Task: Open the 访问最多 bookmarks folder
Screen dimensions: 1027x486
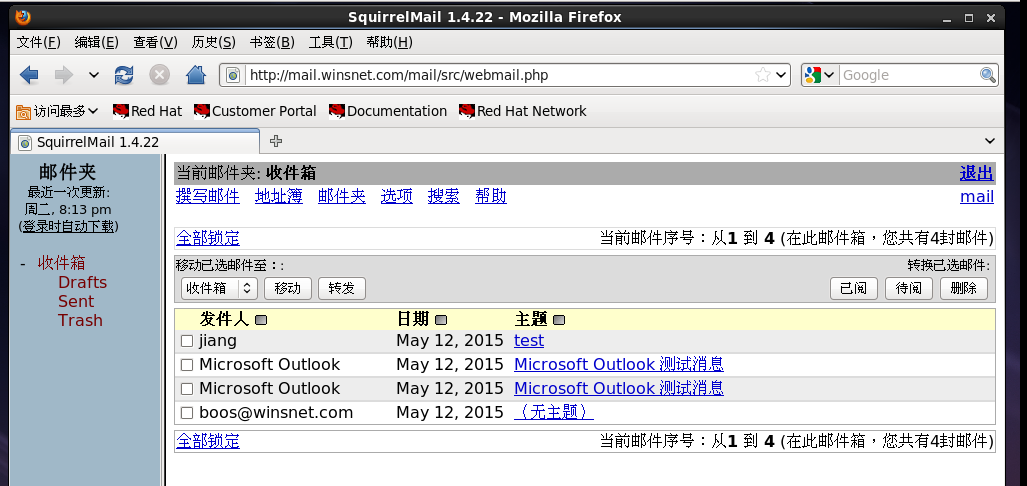Action: [x=57, y=111]
